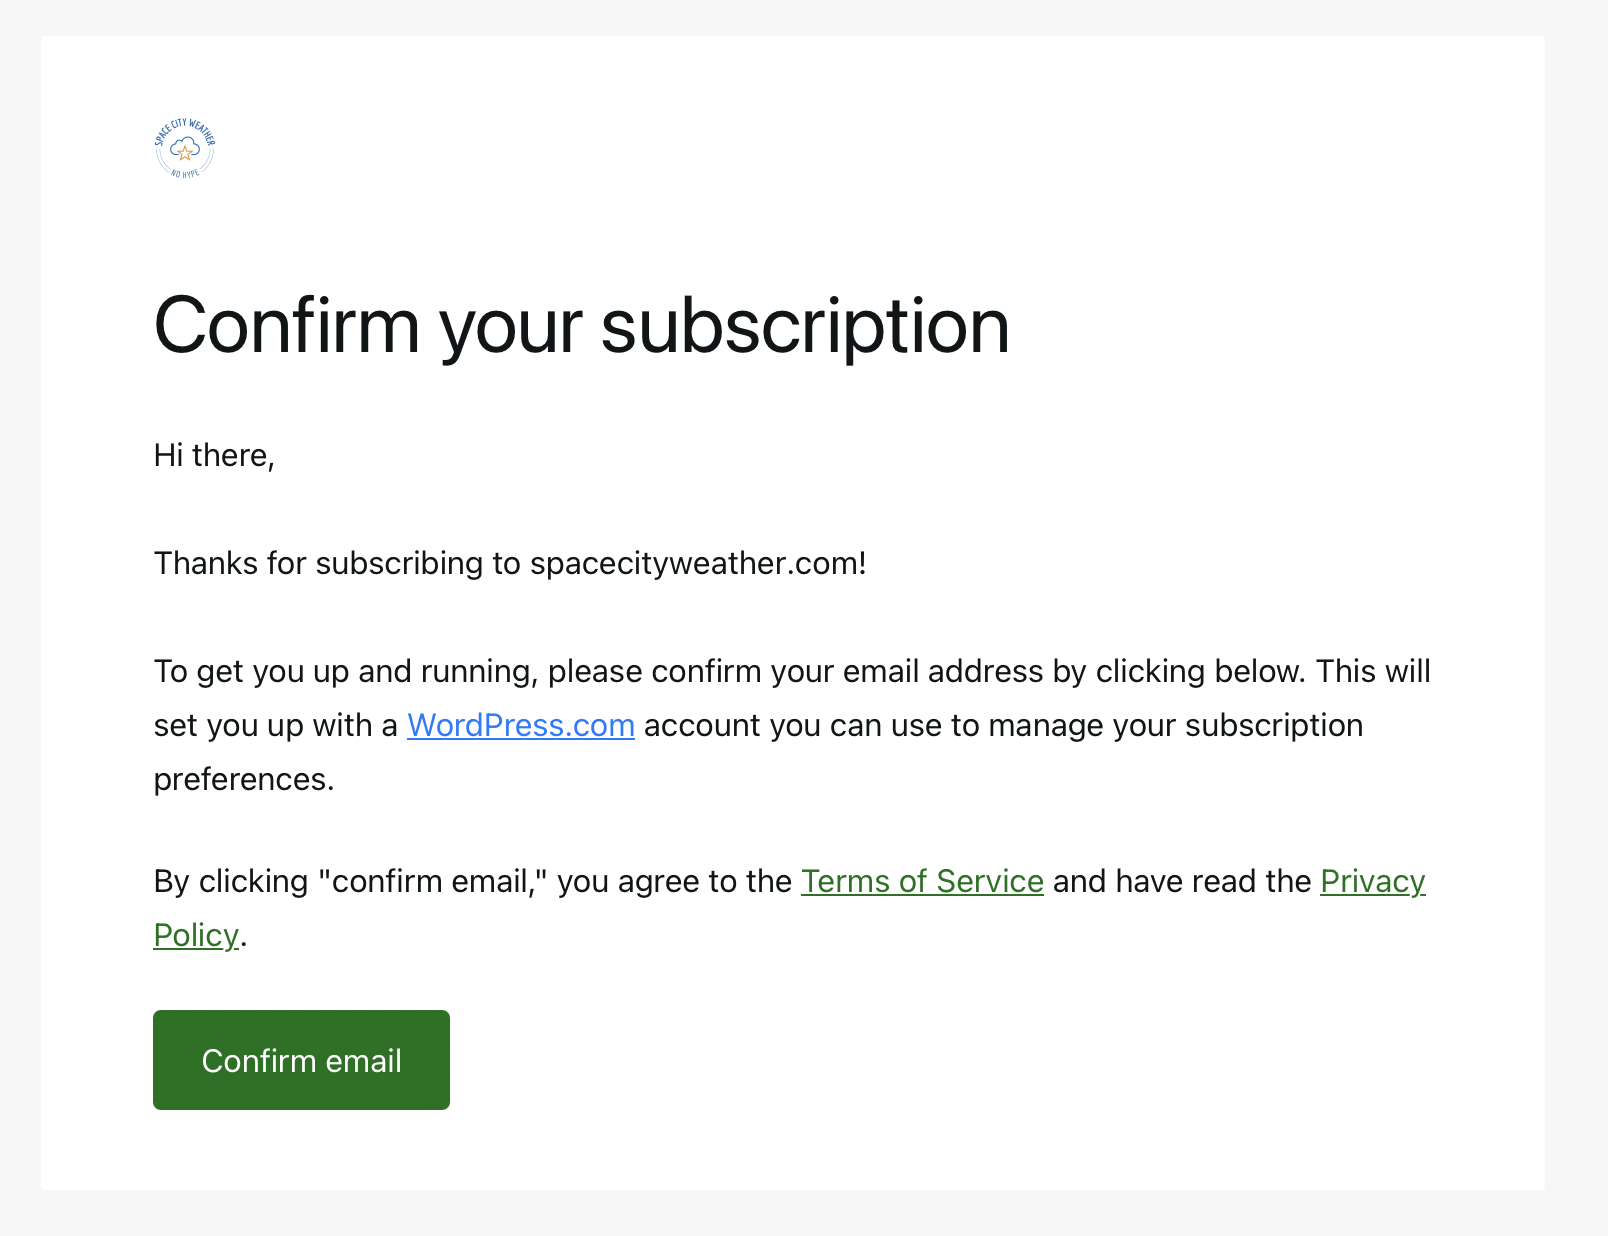Click the weather emblem above the headline
The image size is (1608, 1236).
(x=185, y=148)
